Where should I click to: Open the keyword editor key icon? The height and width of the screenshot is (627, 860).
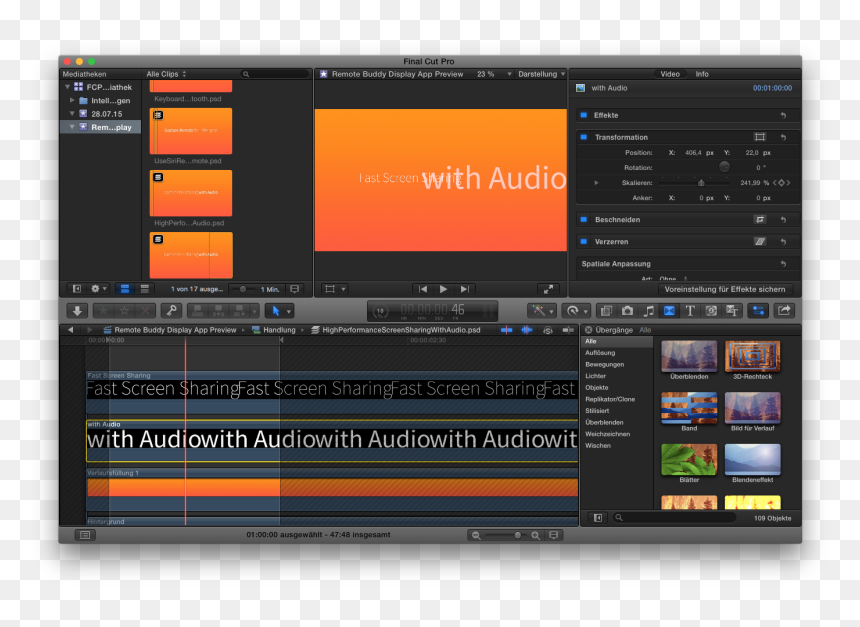click(171, 311)
